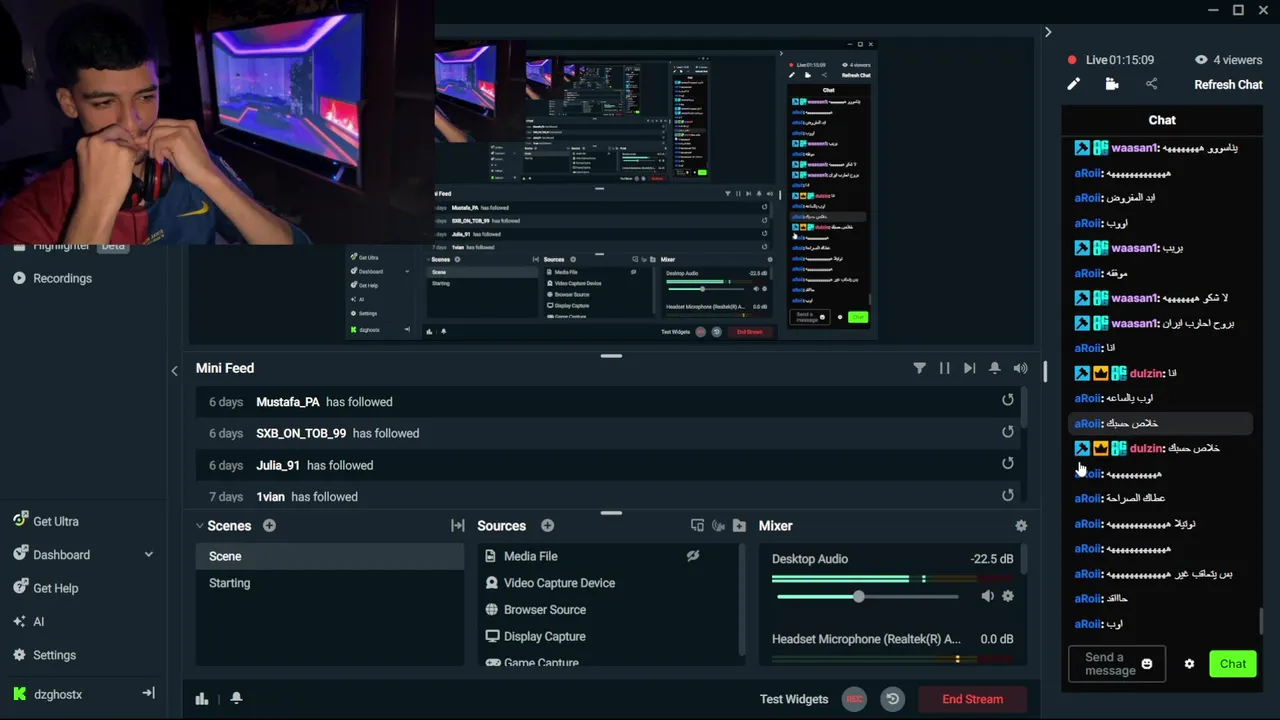Open Desktop Audio settings gear

click(x=1008, y=596)
